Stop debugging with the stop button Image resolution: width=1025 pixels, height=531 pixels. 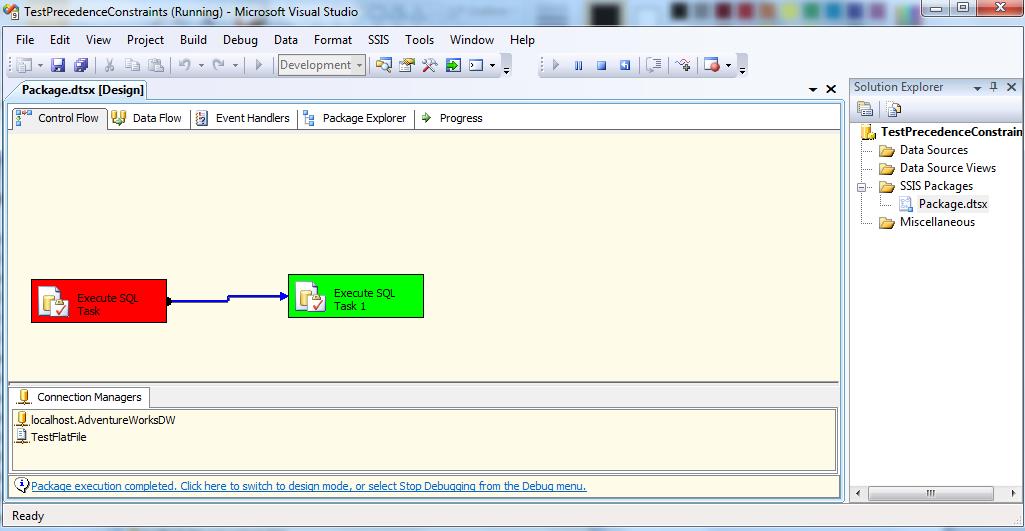[x=601, y=66]
